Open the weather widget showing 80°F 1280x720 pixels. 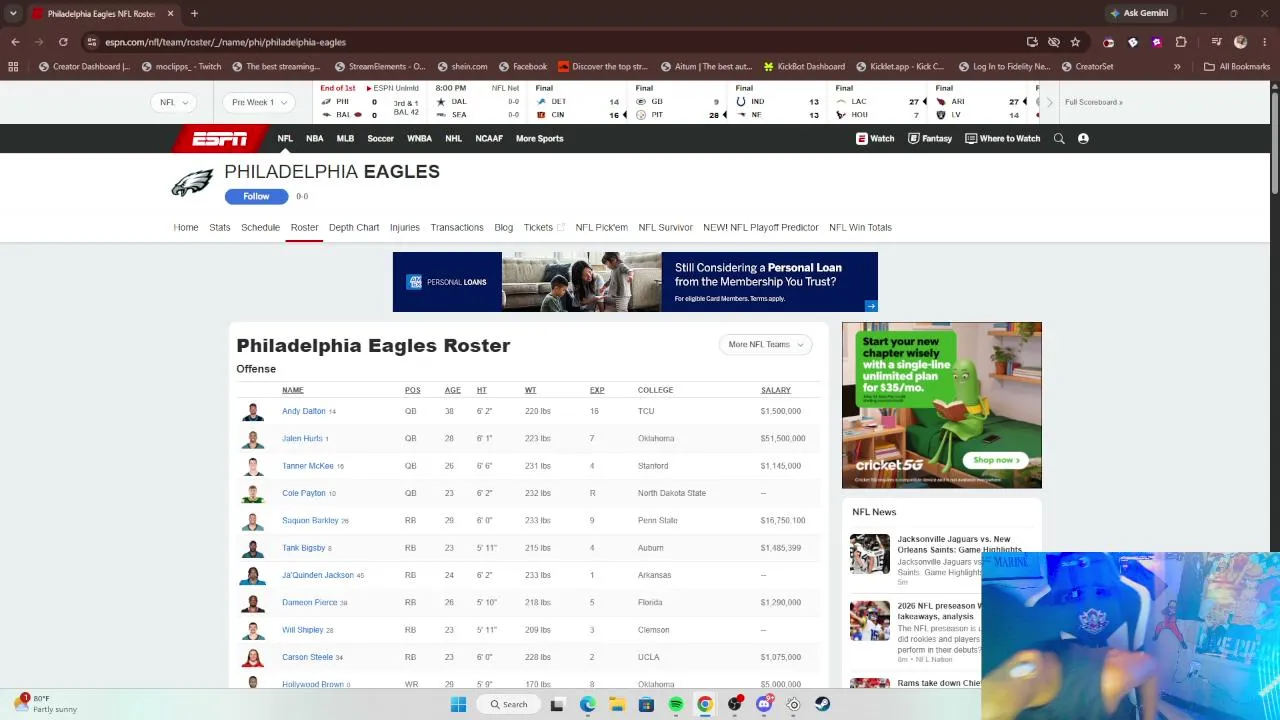coord(46,704)
